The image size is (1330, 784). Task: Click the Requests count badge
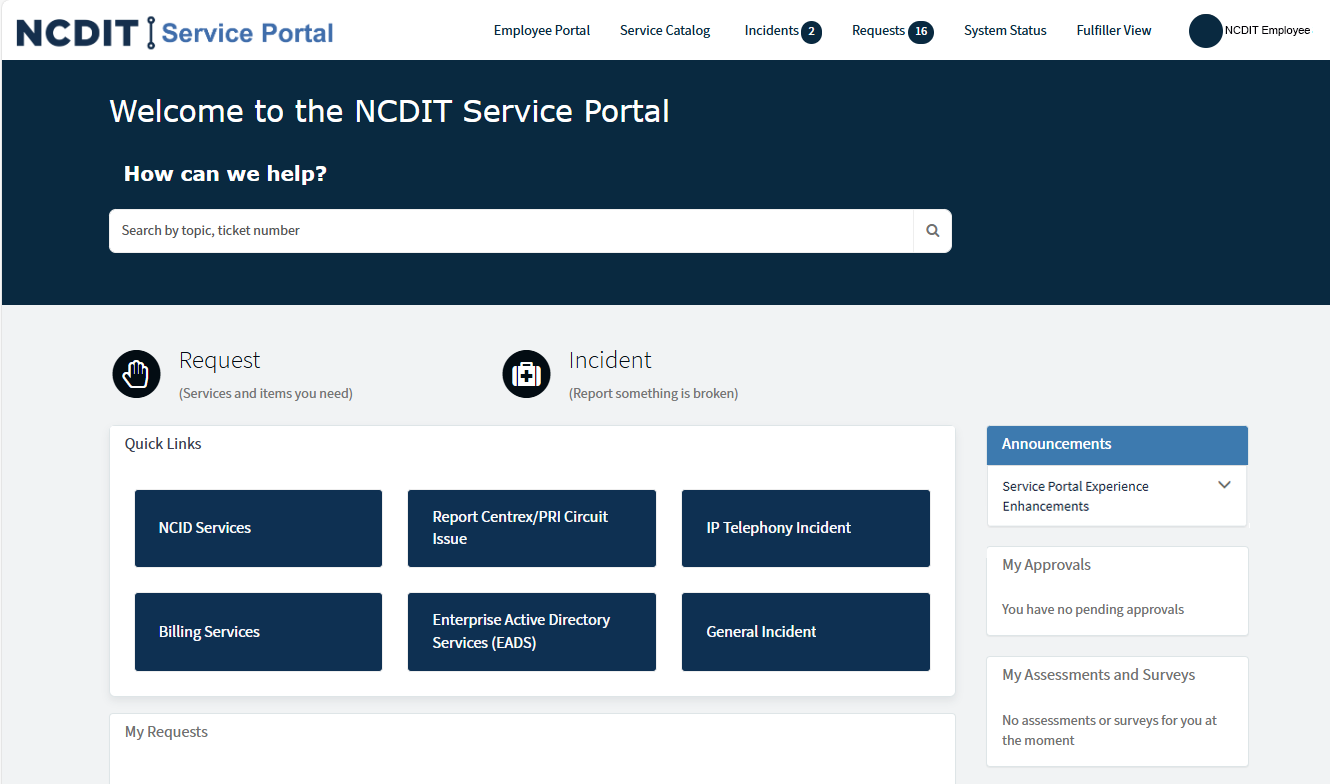pos(921,31)
